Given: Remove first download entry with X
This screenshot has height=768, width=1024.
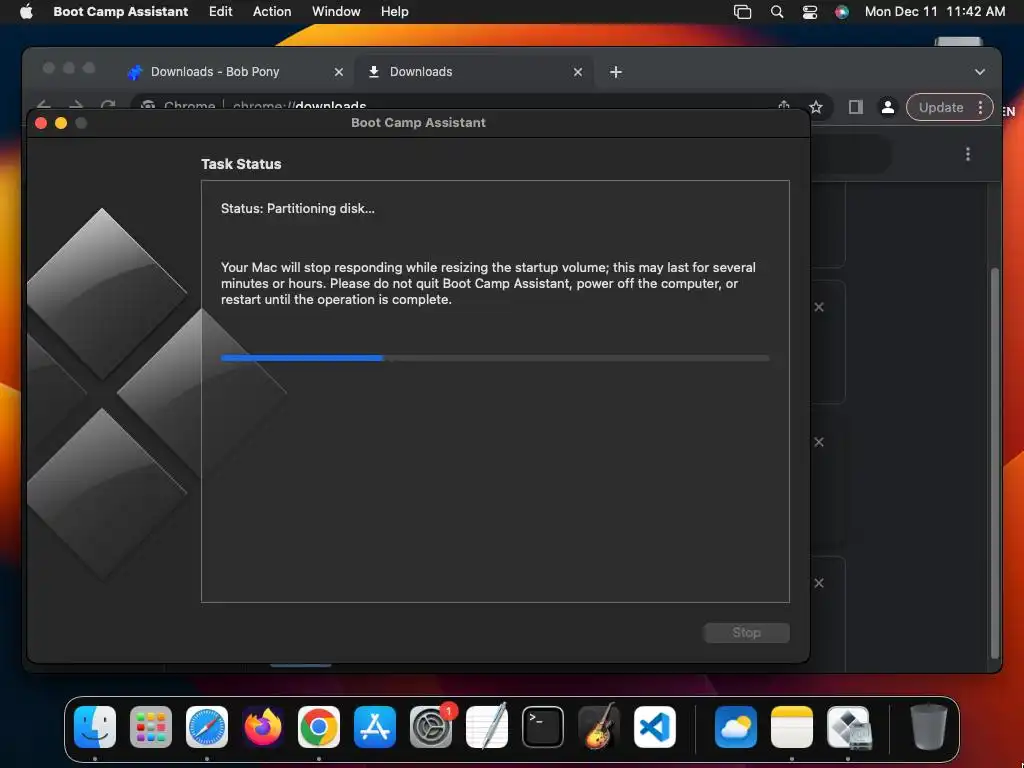Looking at the screenshot, I should coord(819,307).
